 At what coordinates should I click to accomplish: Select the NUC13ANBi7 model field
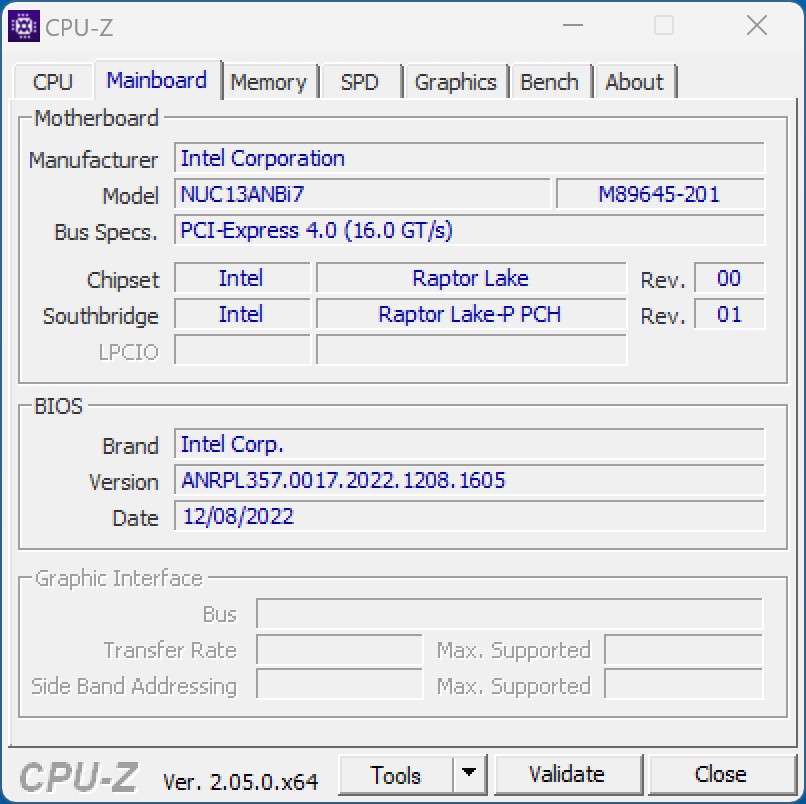[x=362, y=194]
